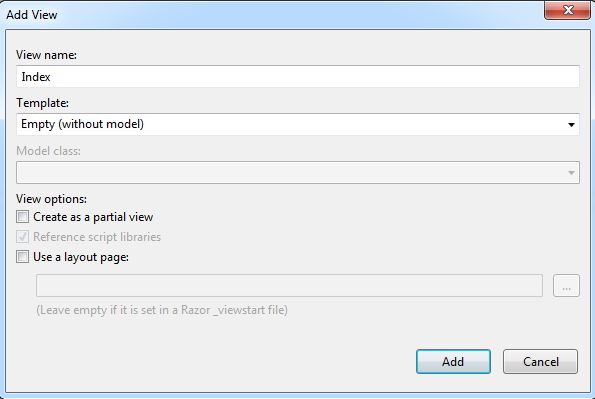The image size is (595, 399).
Task: Click the layout page path field
Action: pyautogui.click(x=289, y=285)
